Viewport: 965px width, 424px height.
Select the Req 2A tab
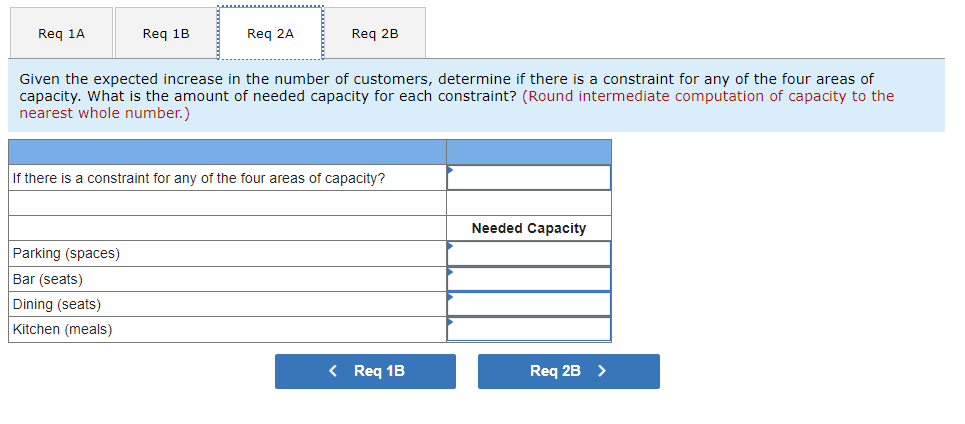270,33
